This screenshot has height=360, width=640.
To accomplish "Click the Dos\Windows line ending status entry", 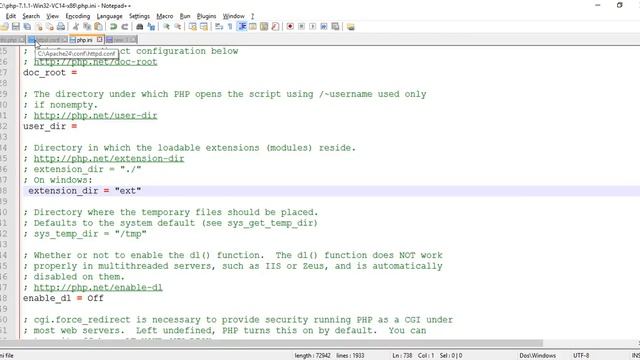I will [x=538, y=356].
